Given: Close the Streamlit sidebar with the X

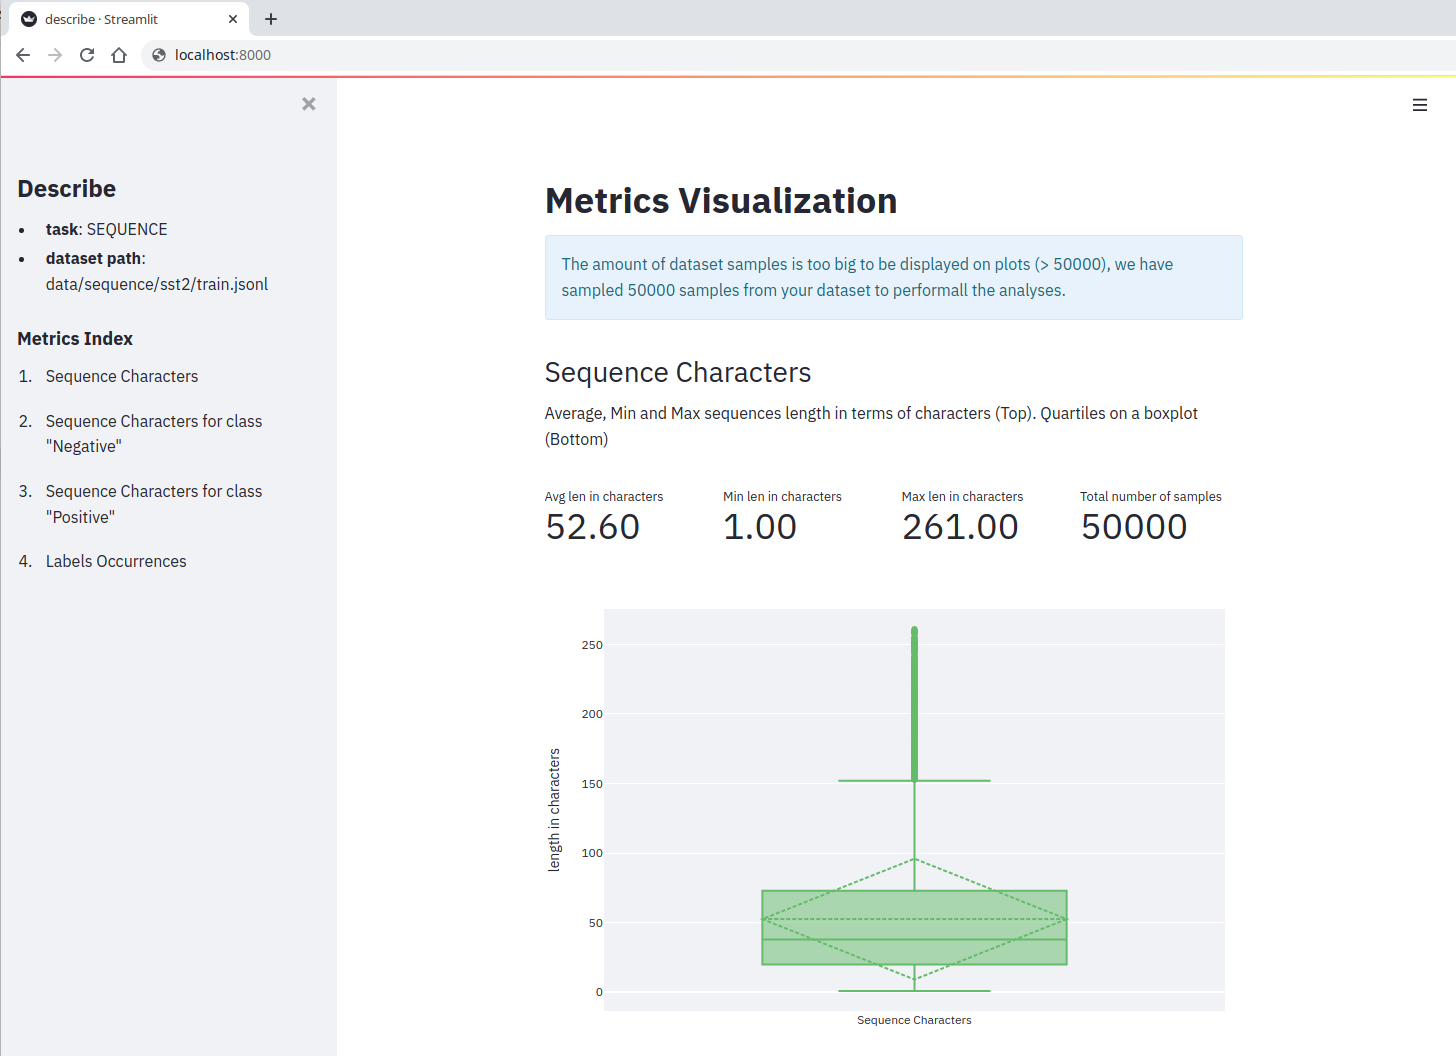Looking at the screenshot, I should 309,104.
